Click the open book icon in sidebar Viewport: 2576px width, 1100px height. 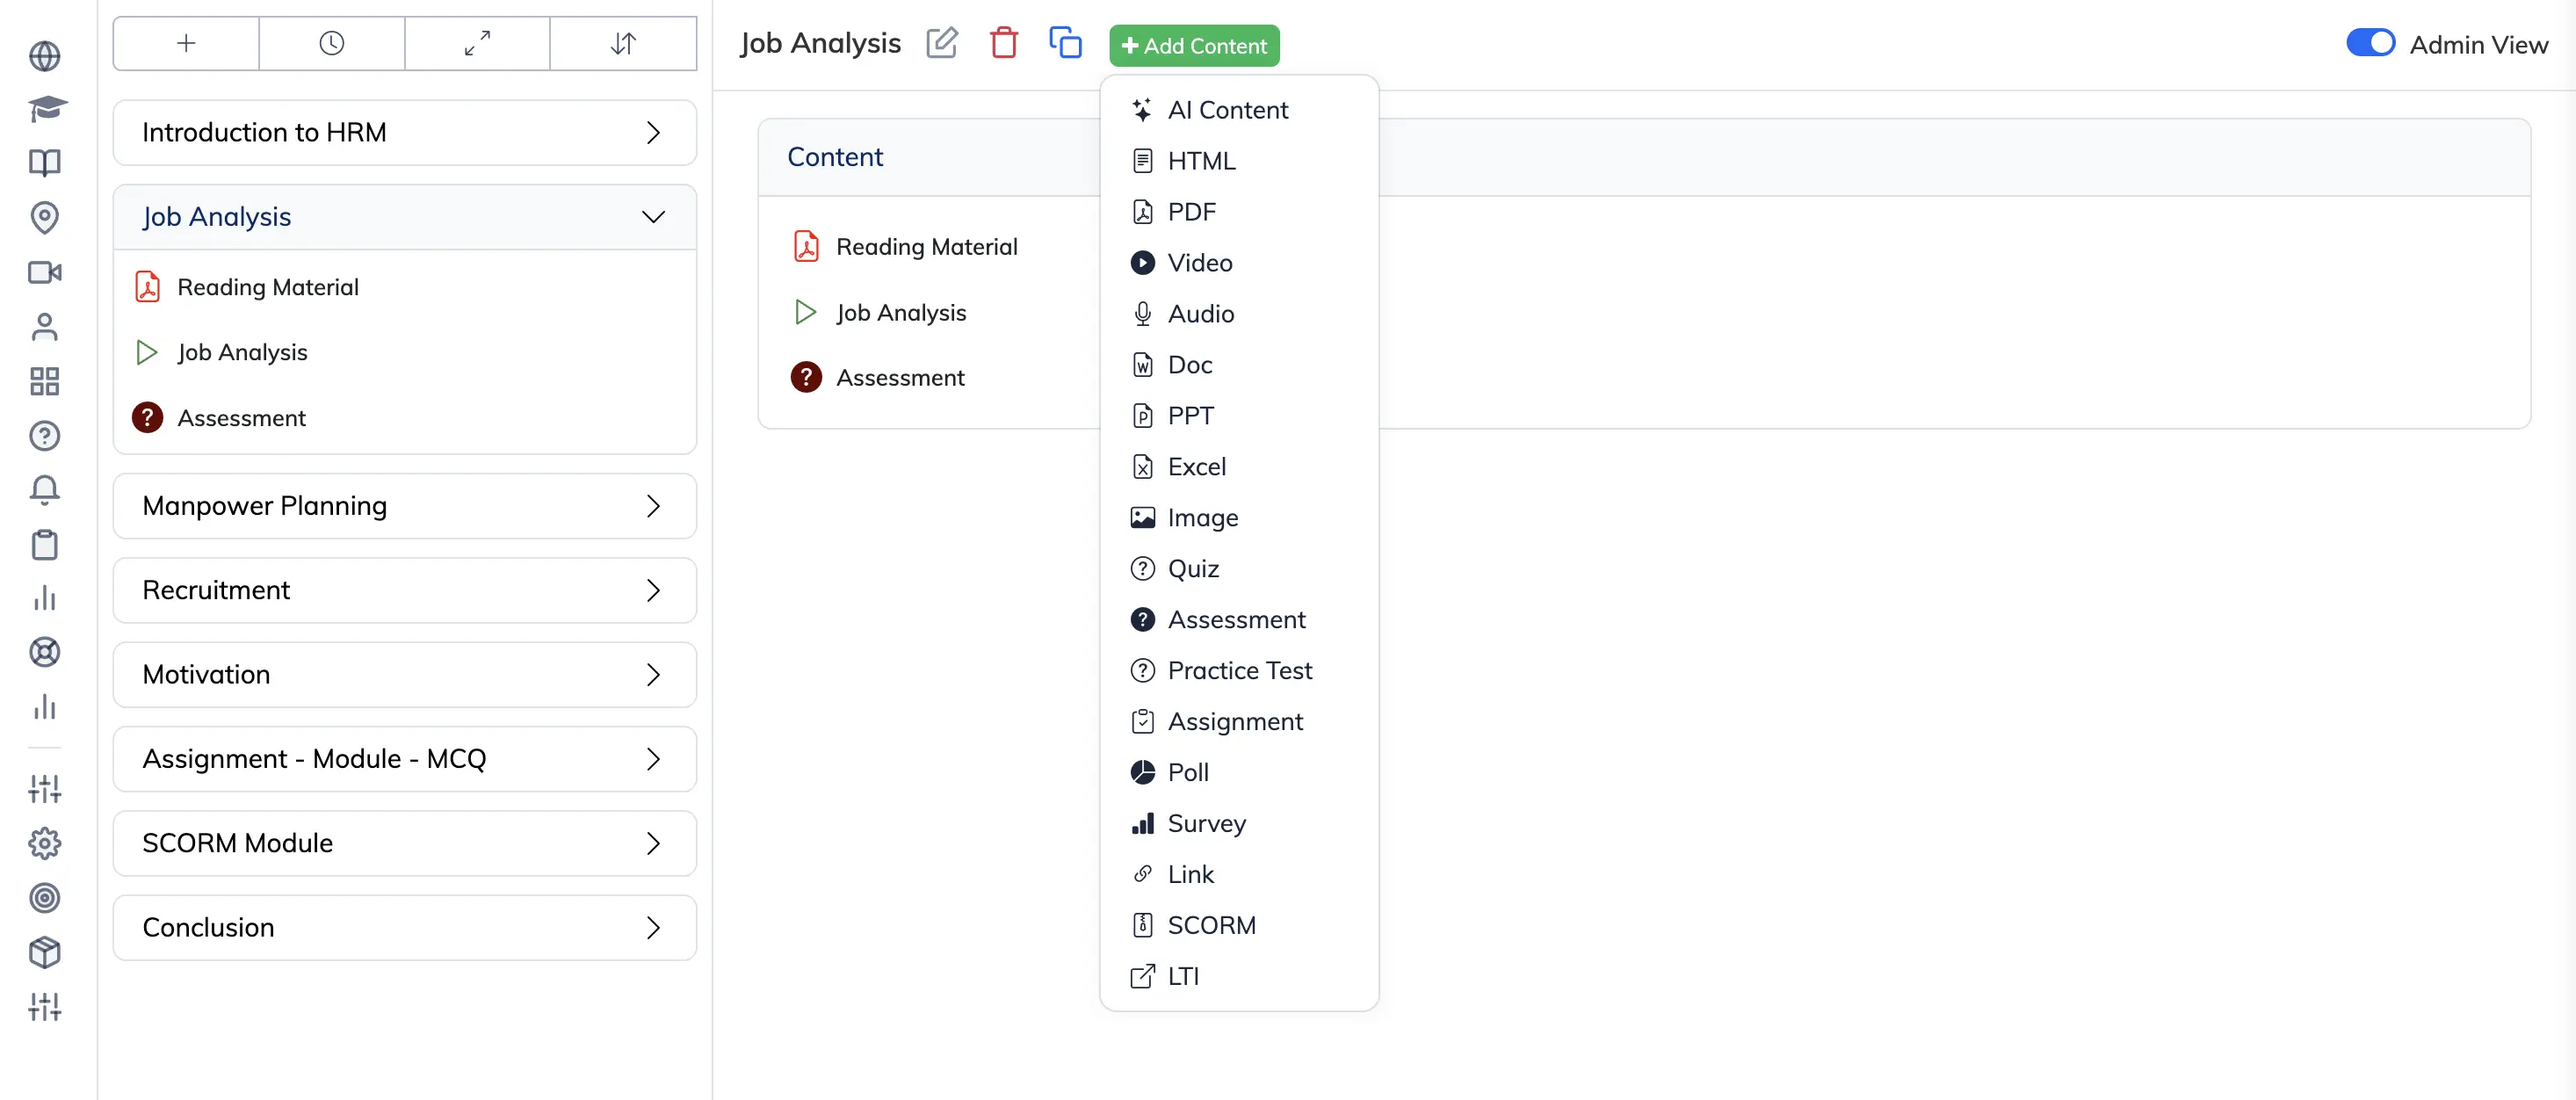click(44, 163)
